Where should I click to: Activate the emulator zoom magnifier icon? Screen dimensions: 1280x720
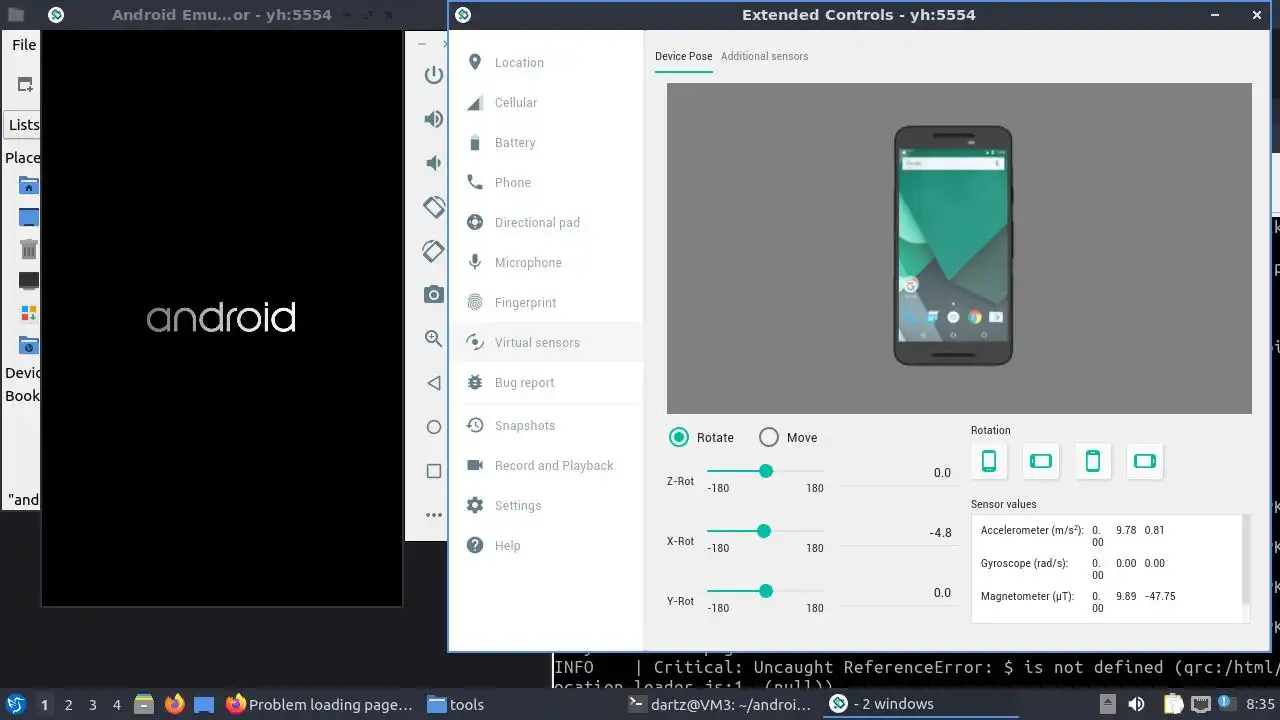pyautogui.click(x=433, y=339)
